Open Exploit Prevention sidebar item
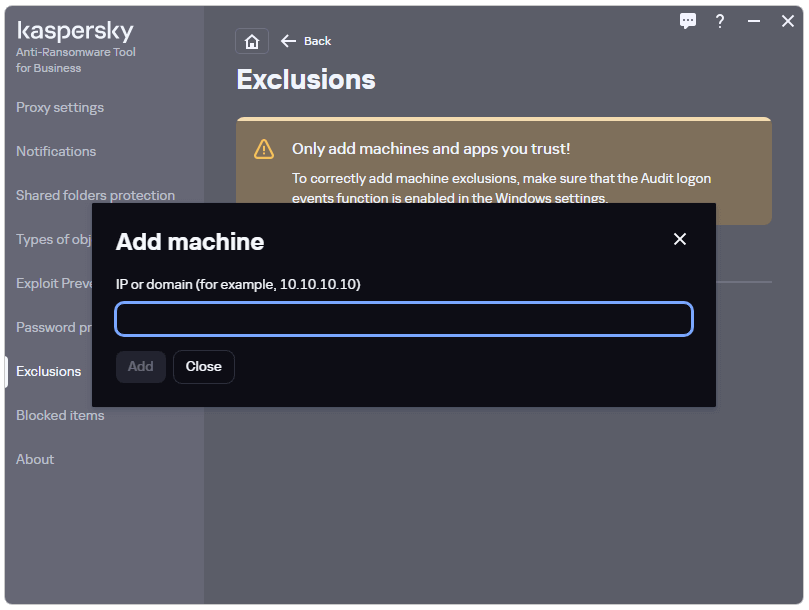Screen dimensions: 809x610 (54, 283)
